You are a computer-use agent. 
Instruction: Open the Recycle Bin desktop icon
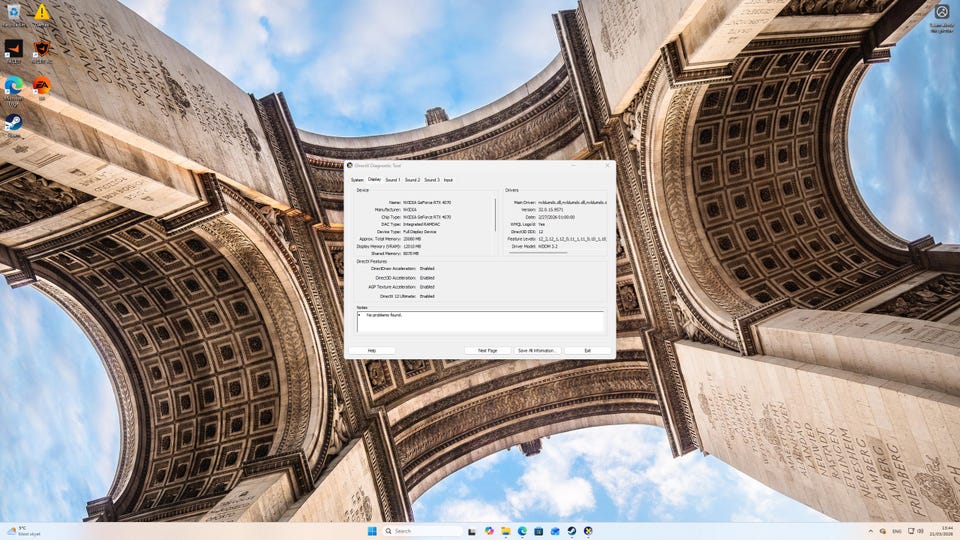[x=14, y=12]
